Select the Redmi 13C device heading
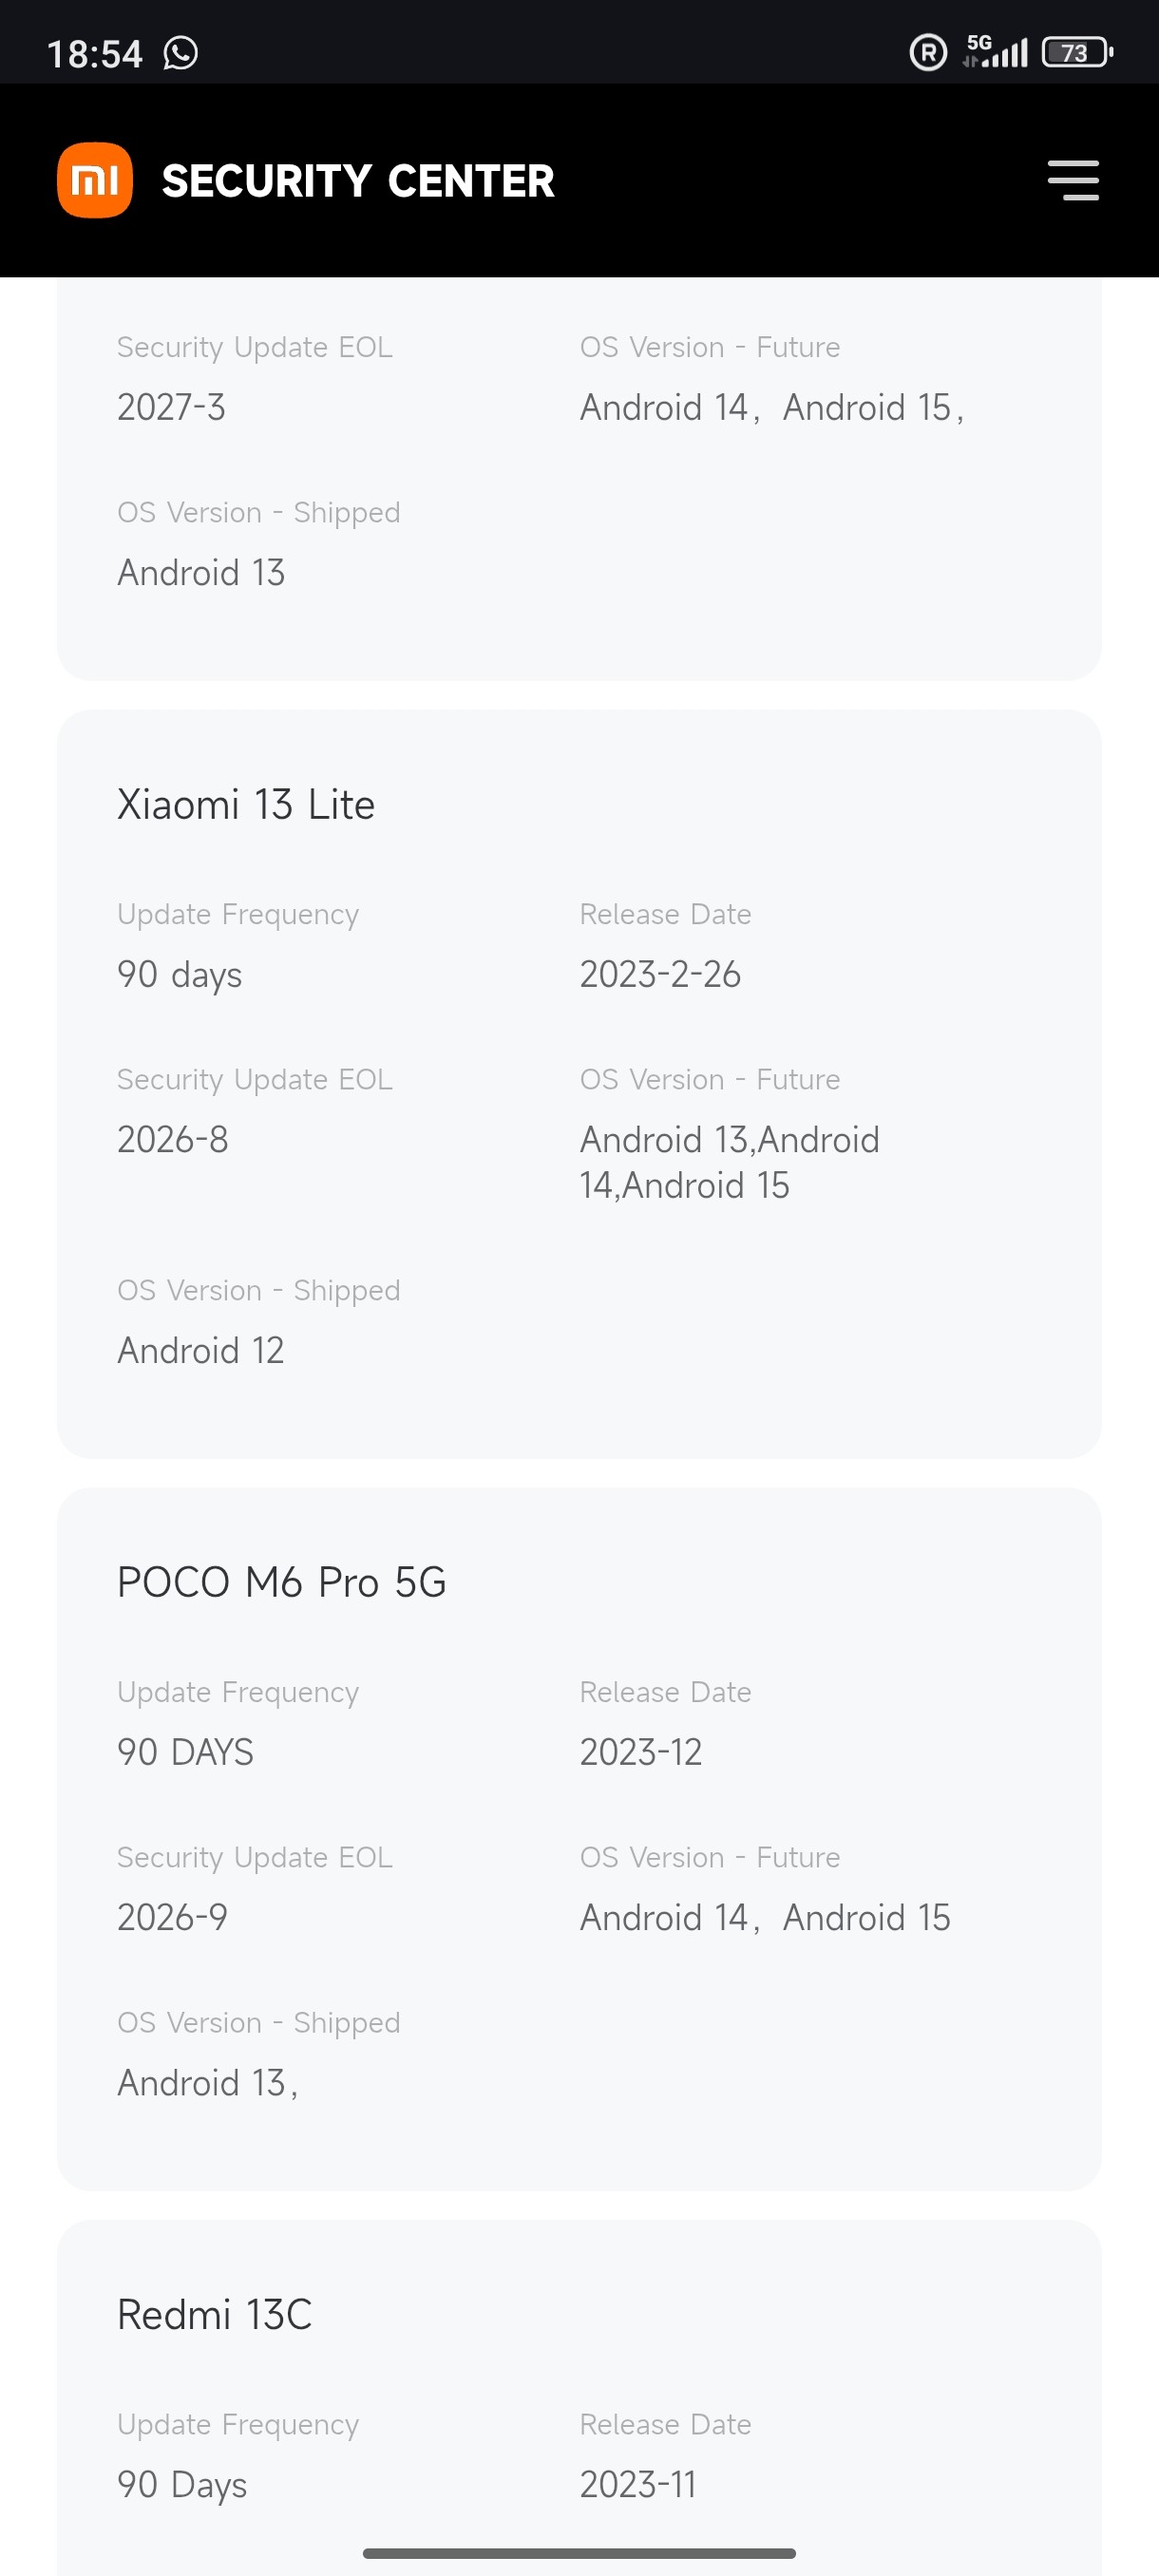This screenshot has height=2576, width=1159. 214,2315
